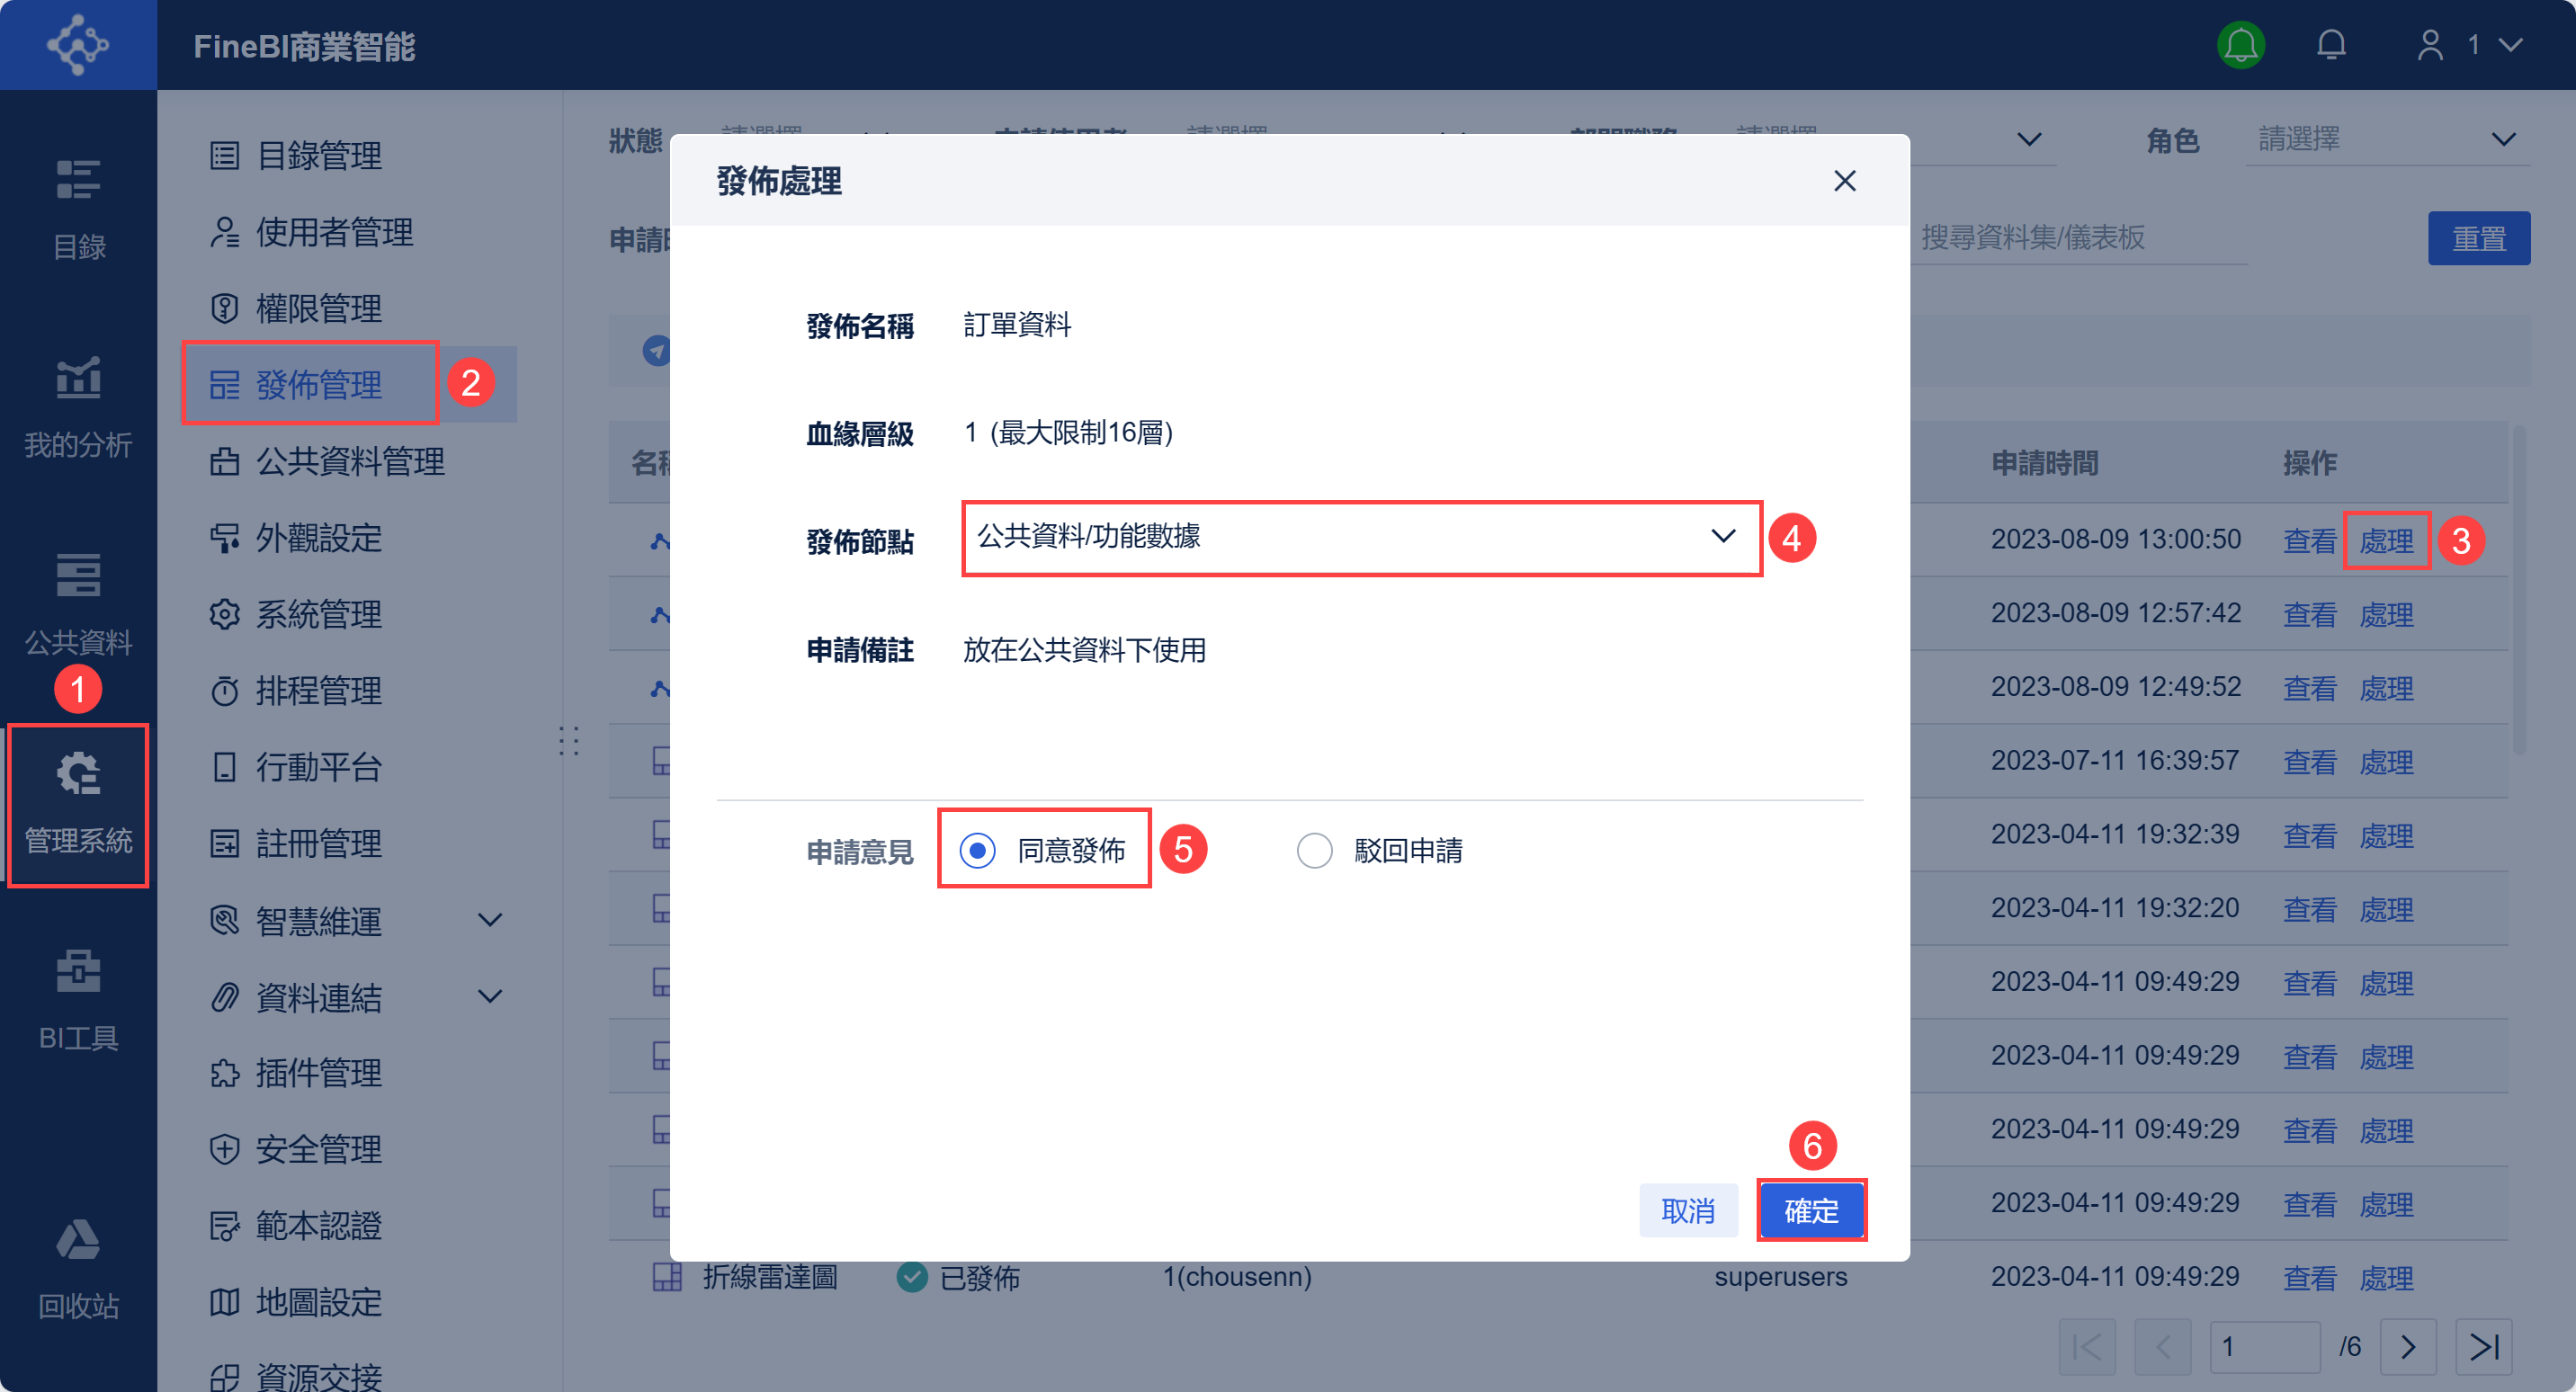Open 發佈管理 menu item
2576x1392 pixels.
318,384
